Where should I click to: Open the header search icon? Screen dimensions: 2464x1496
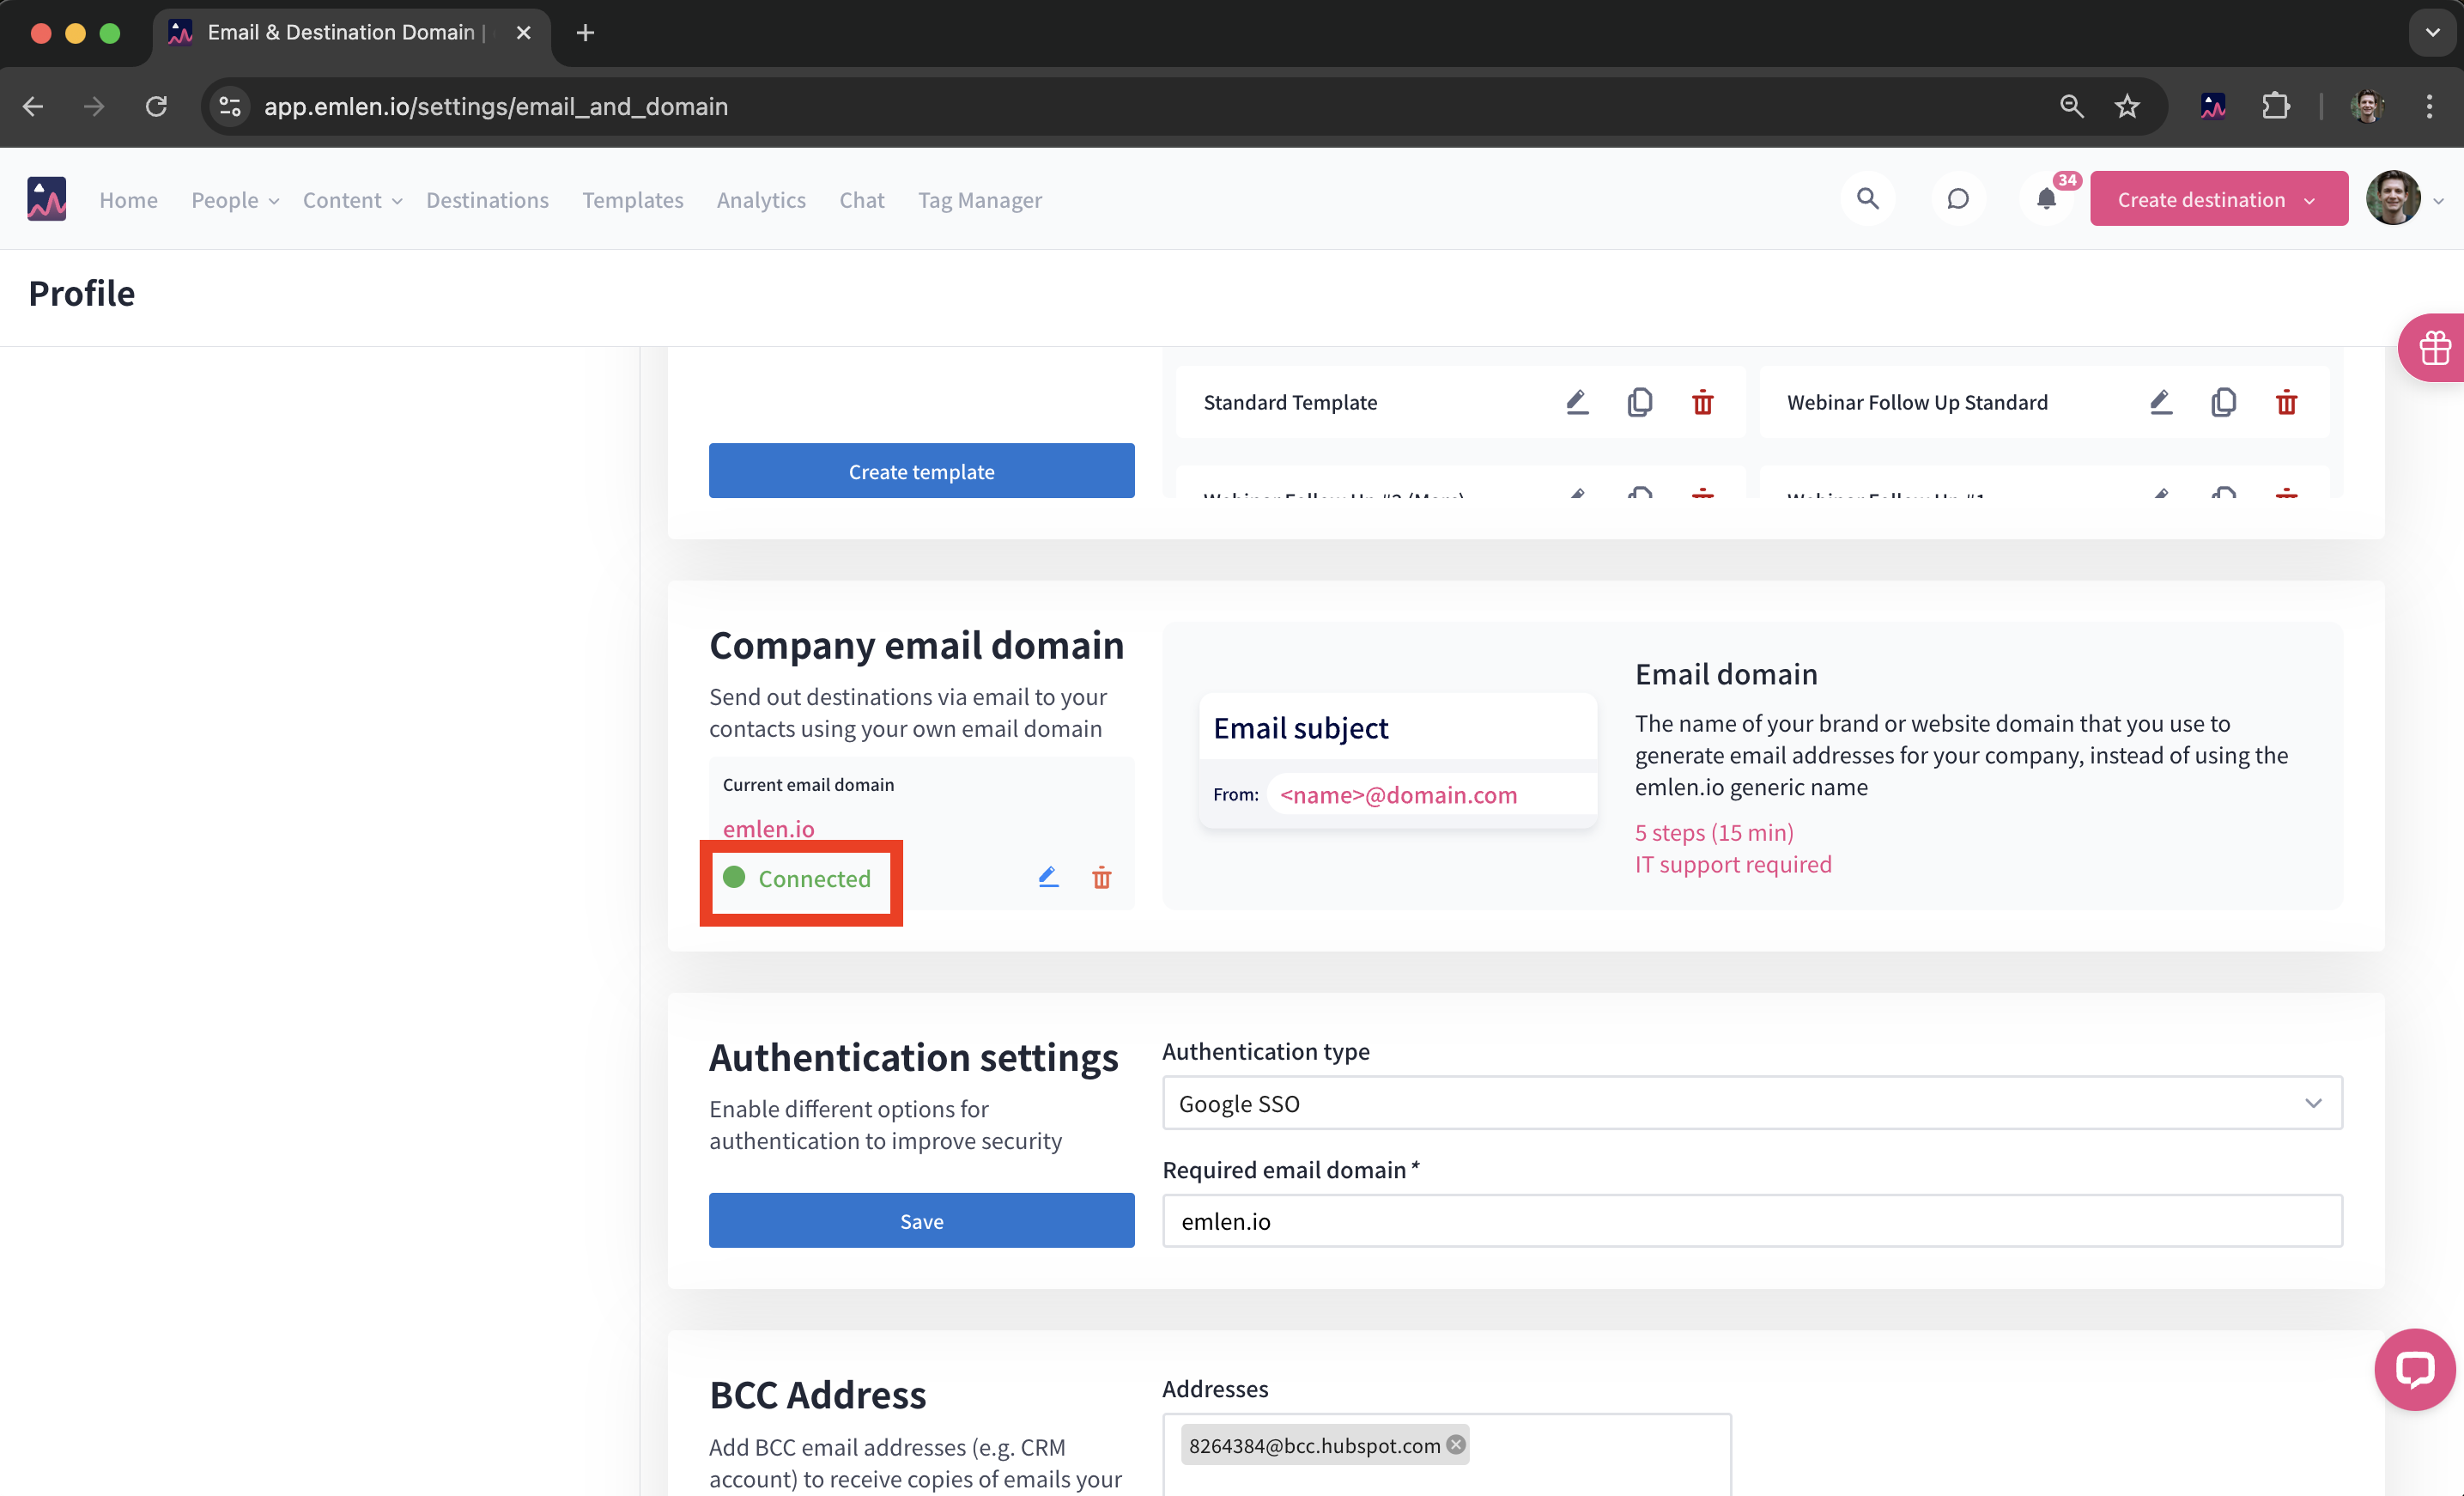click(x=1867, y=199)
